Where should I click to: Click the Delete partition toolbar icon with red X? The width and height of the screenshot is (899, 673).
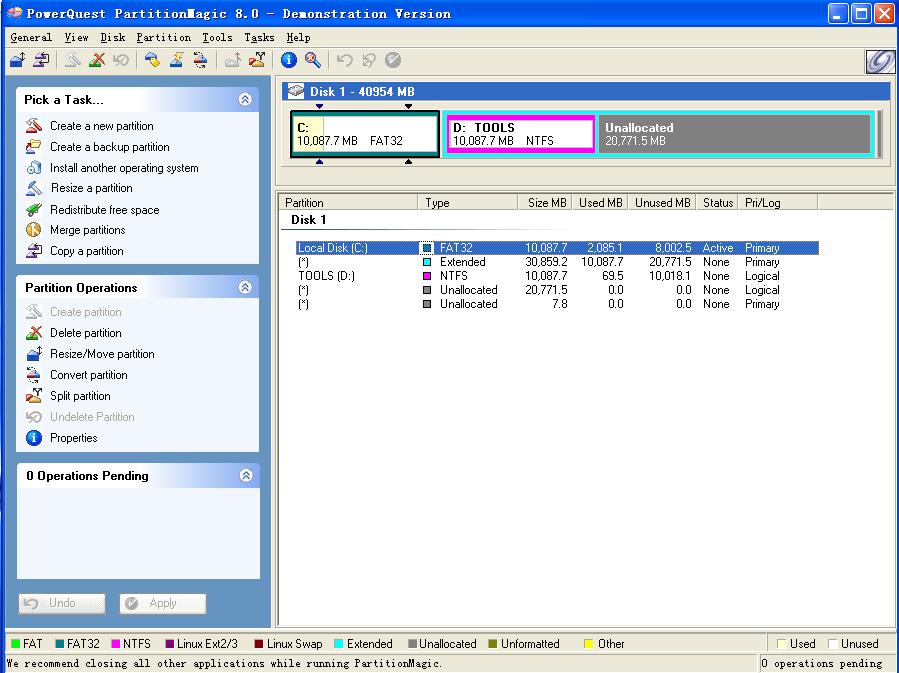97,60
